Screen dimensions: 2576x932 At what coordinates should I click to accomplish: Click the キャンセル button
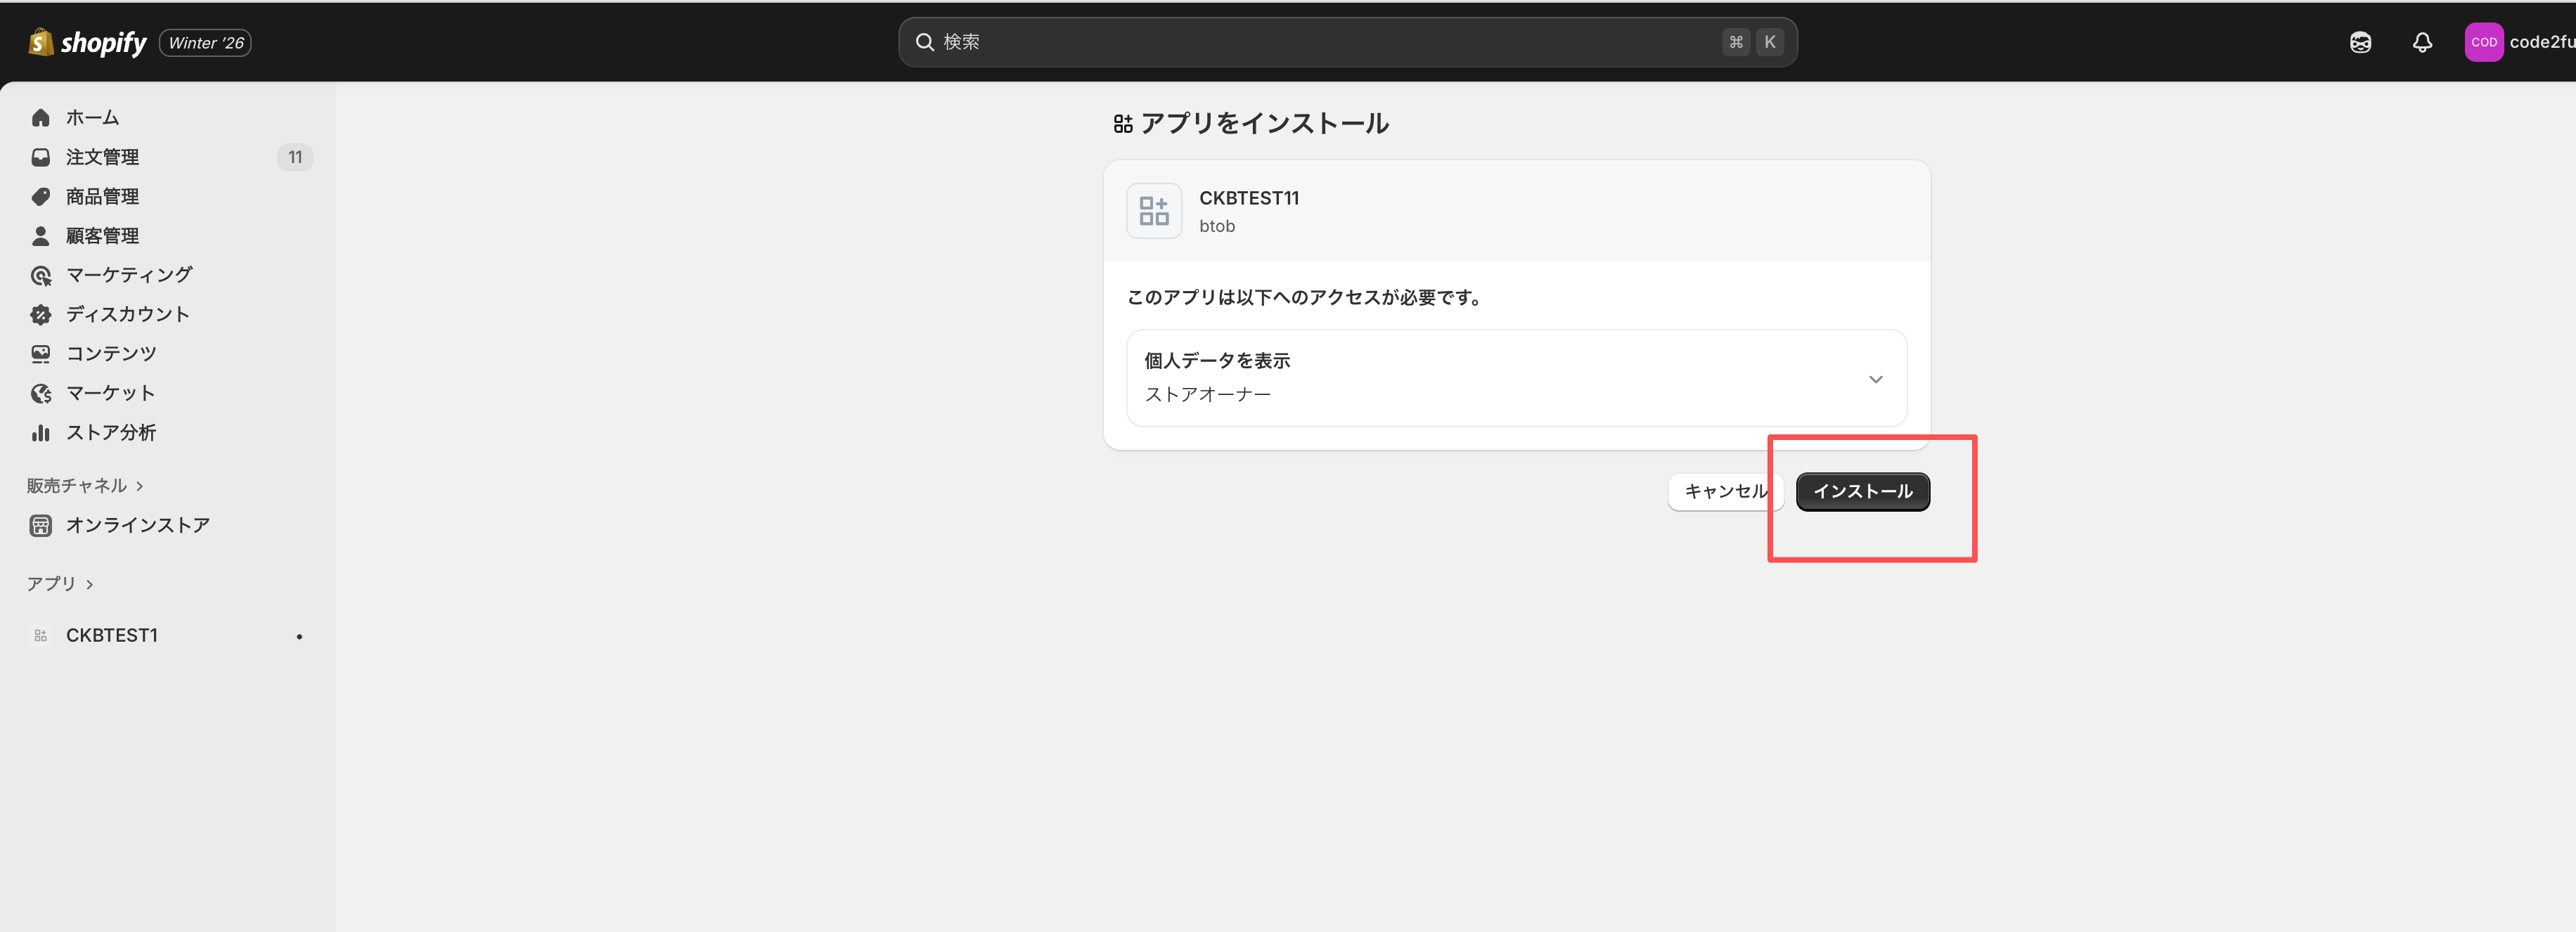1725,491
